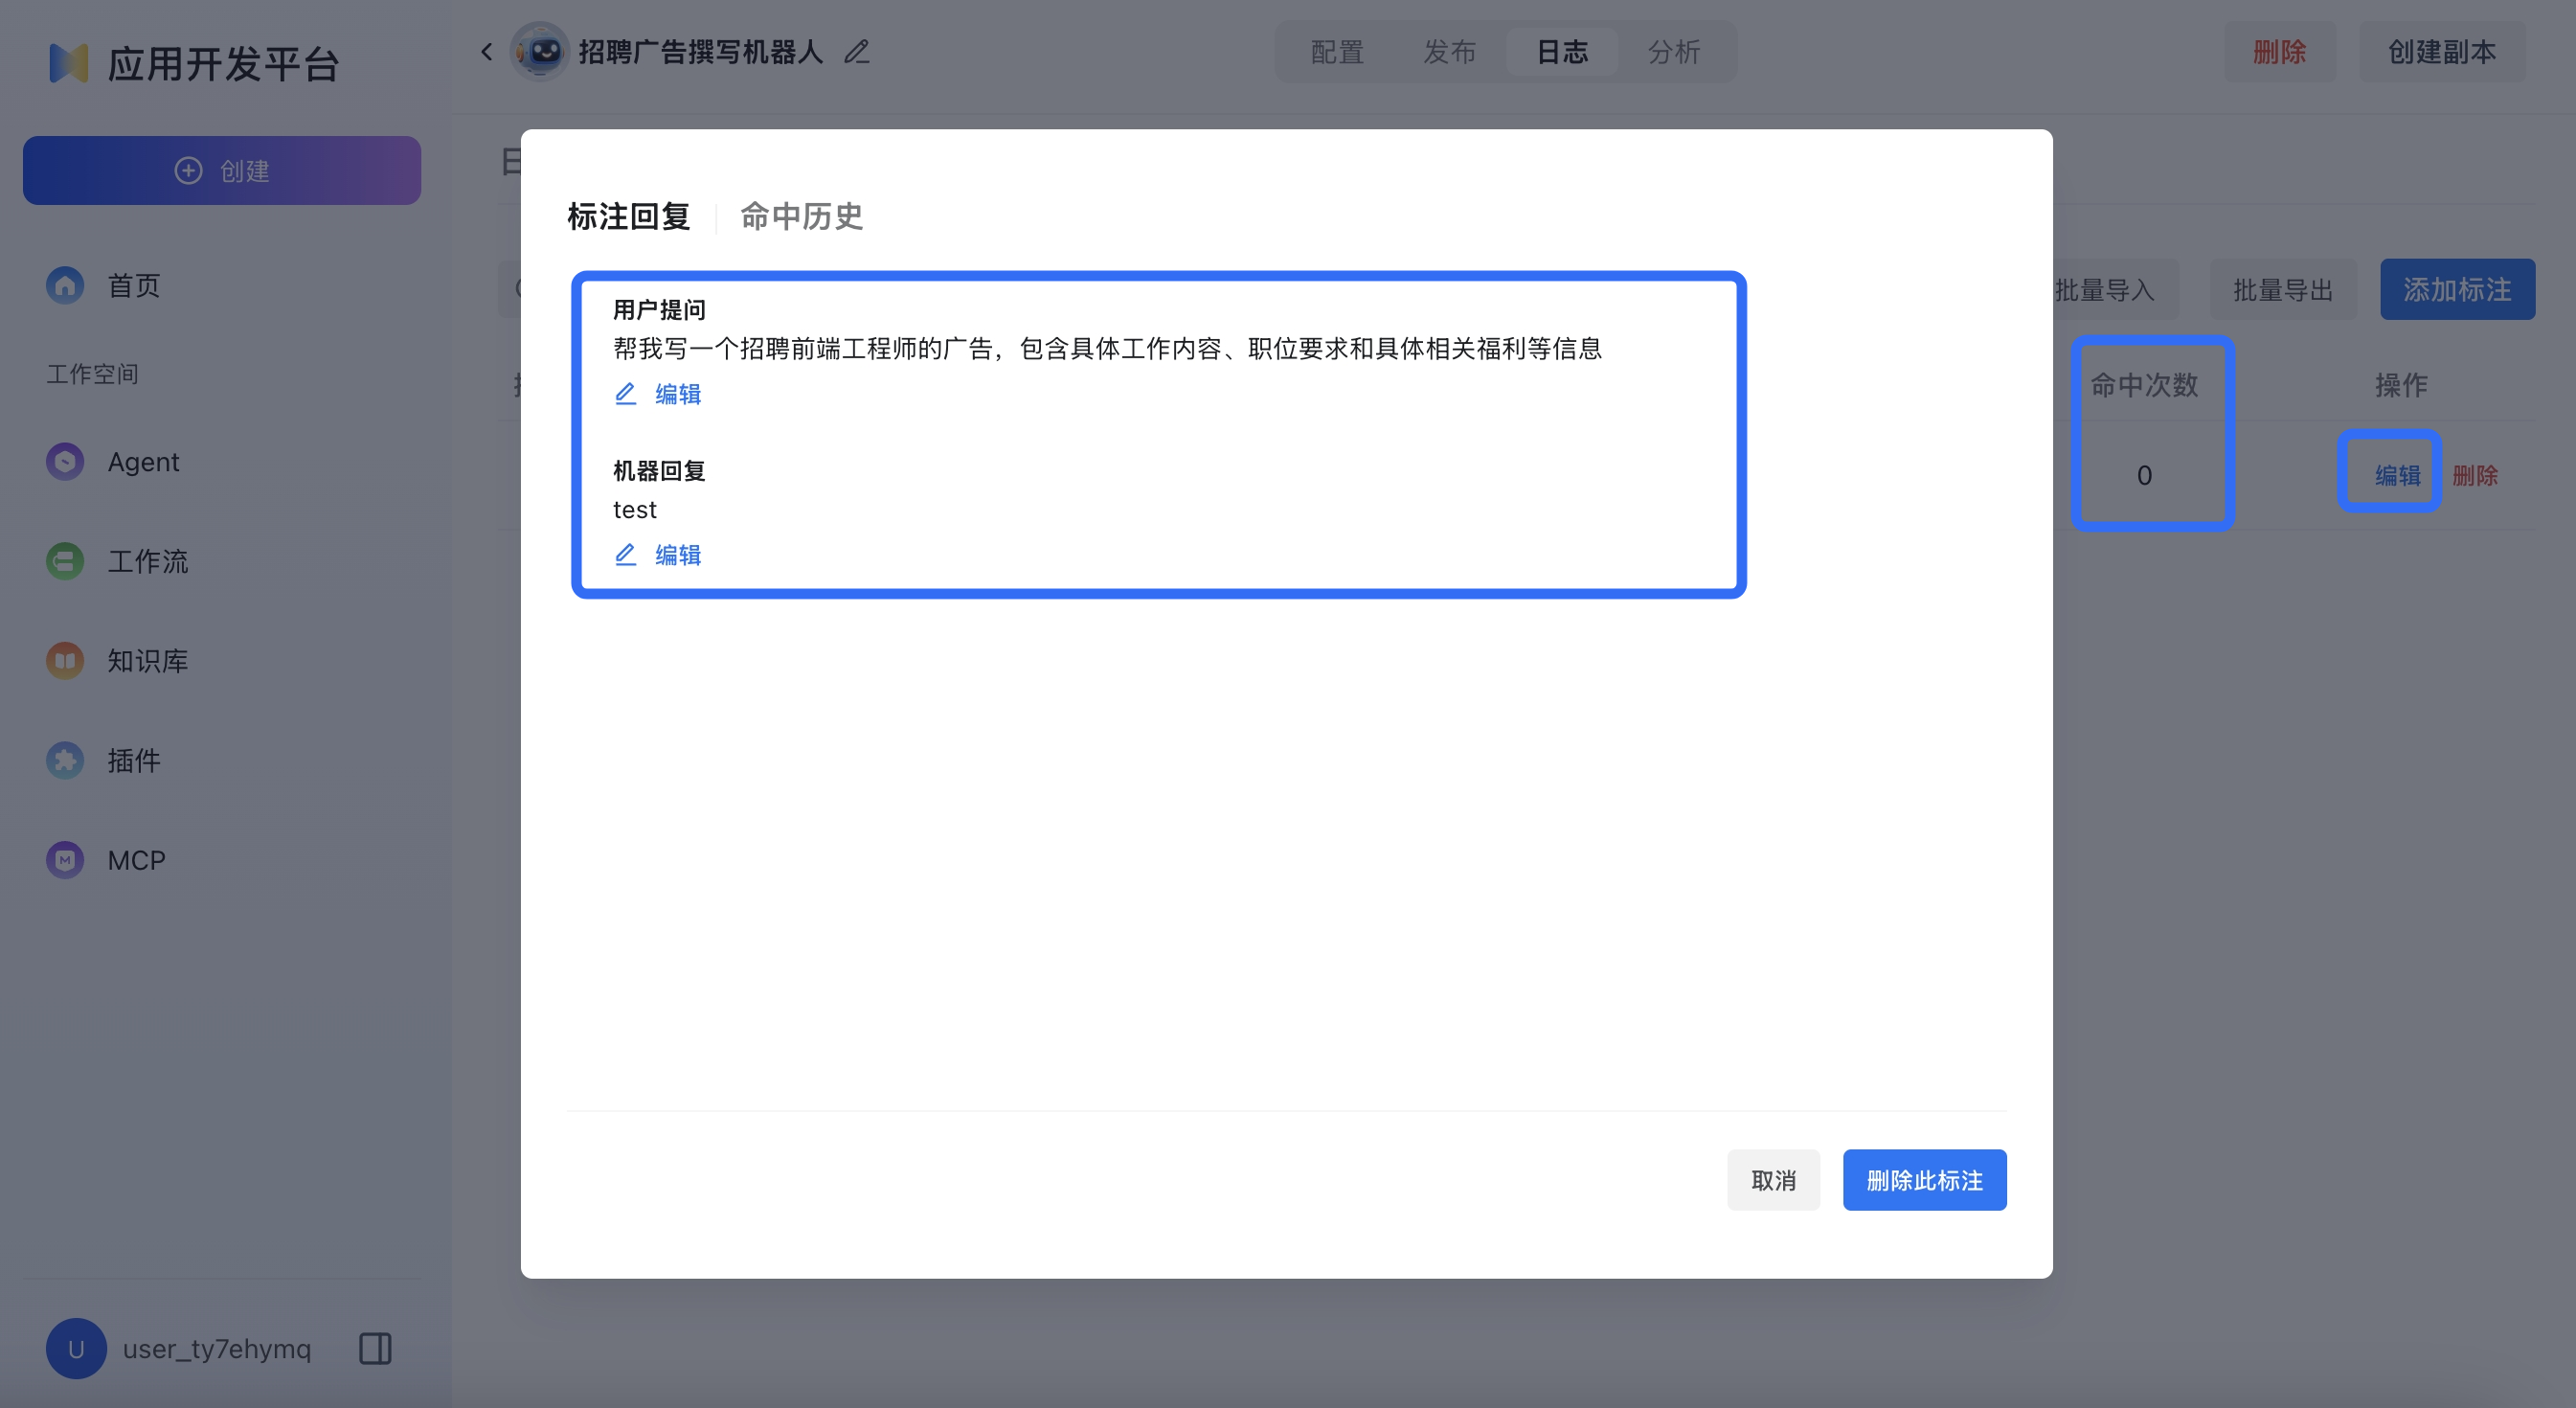Click edit pencil under 机器回复
2576x1408 pixels.
(x=626, y=555)
